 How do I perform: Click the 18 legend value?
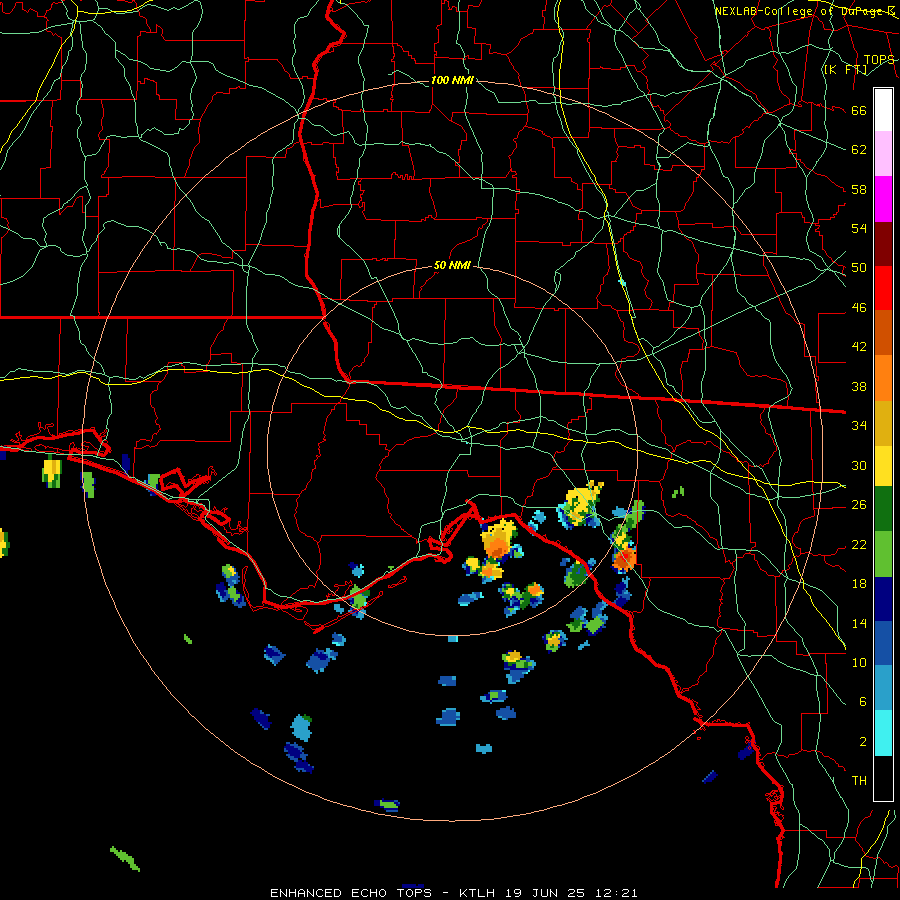[859, 584]
